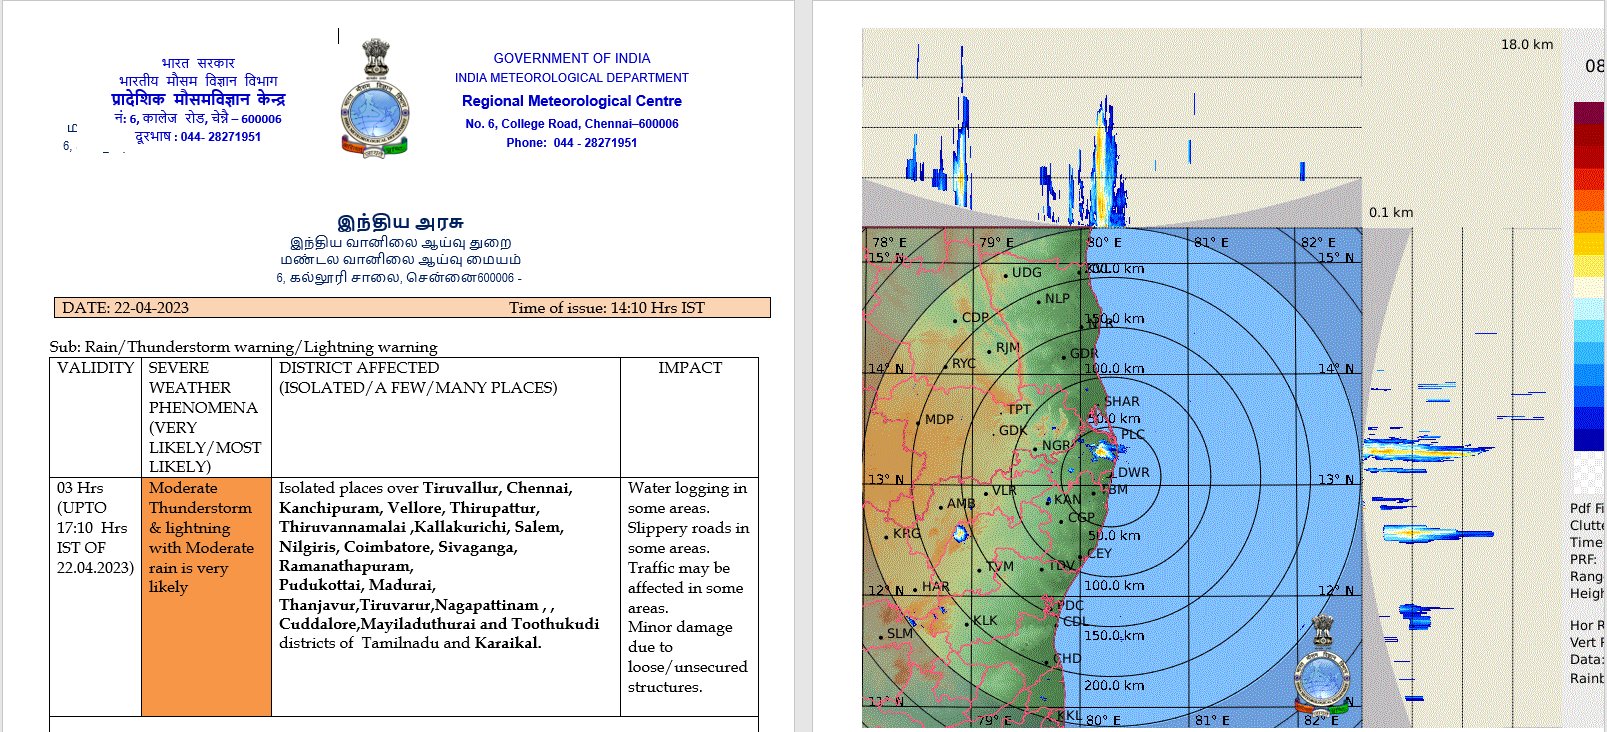
Task: Select the Tamil heading 'இந்திய அரசு'
Action: [x=400, y=222]
